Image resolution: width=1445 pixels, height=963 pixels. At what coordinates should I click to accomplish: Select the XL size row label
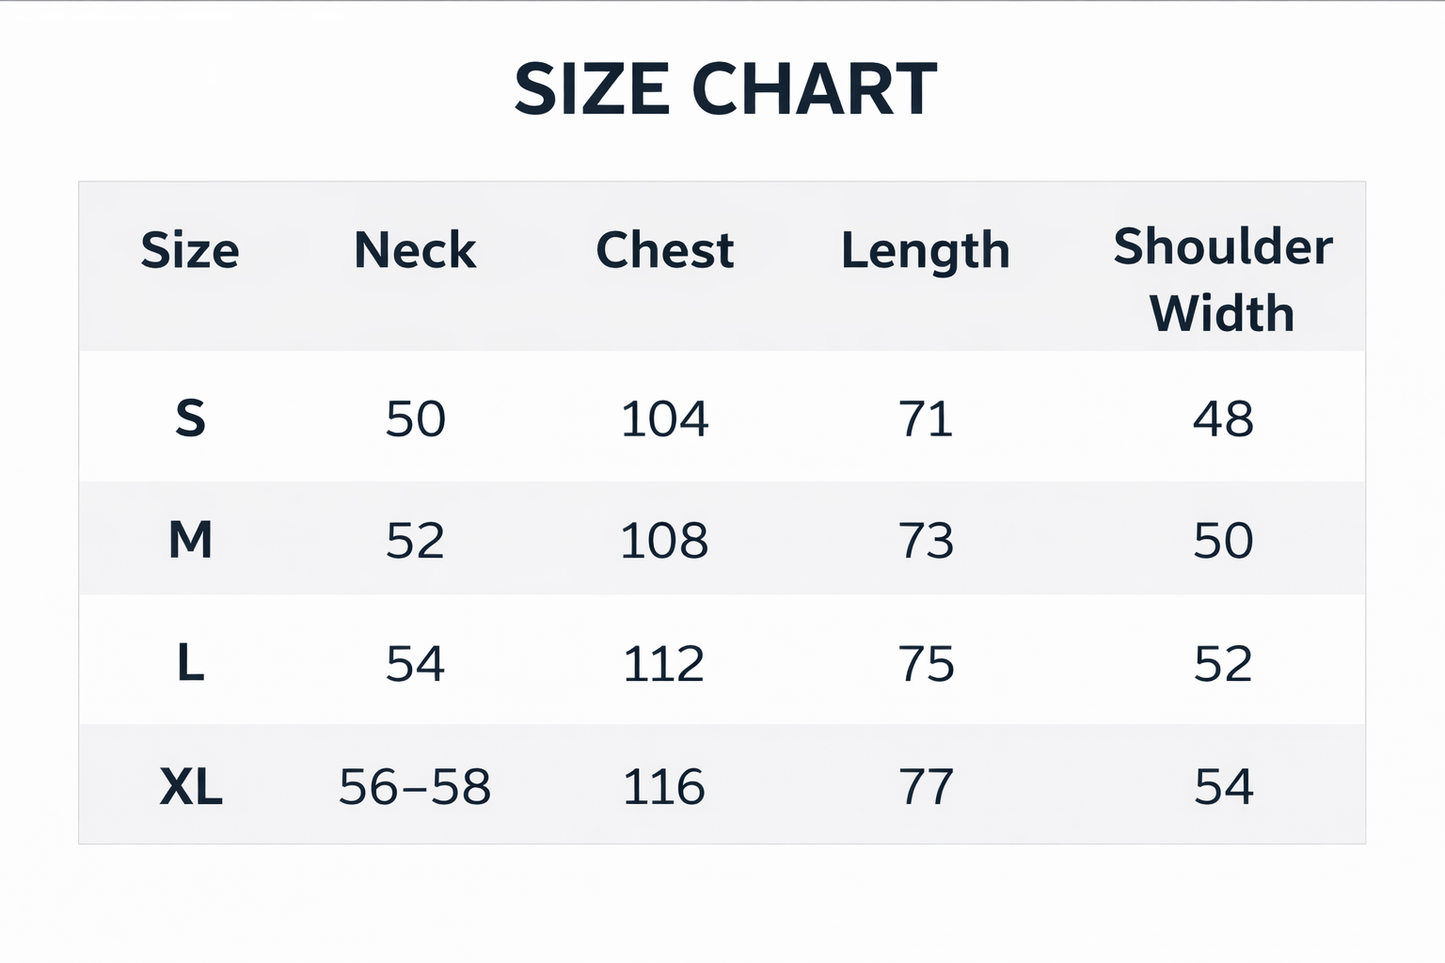pyautogui.click(x=190, y=787)
